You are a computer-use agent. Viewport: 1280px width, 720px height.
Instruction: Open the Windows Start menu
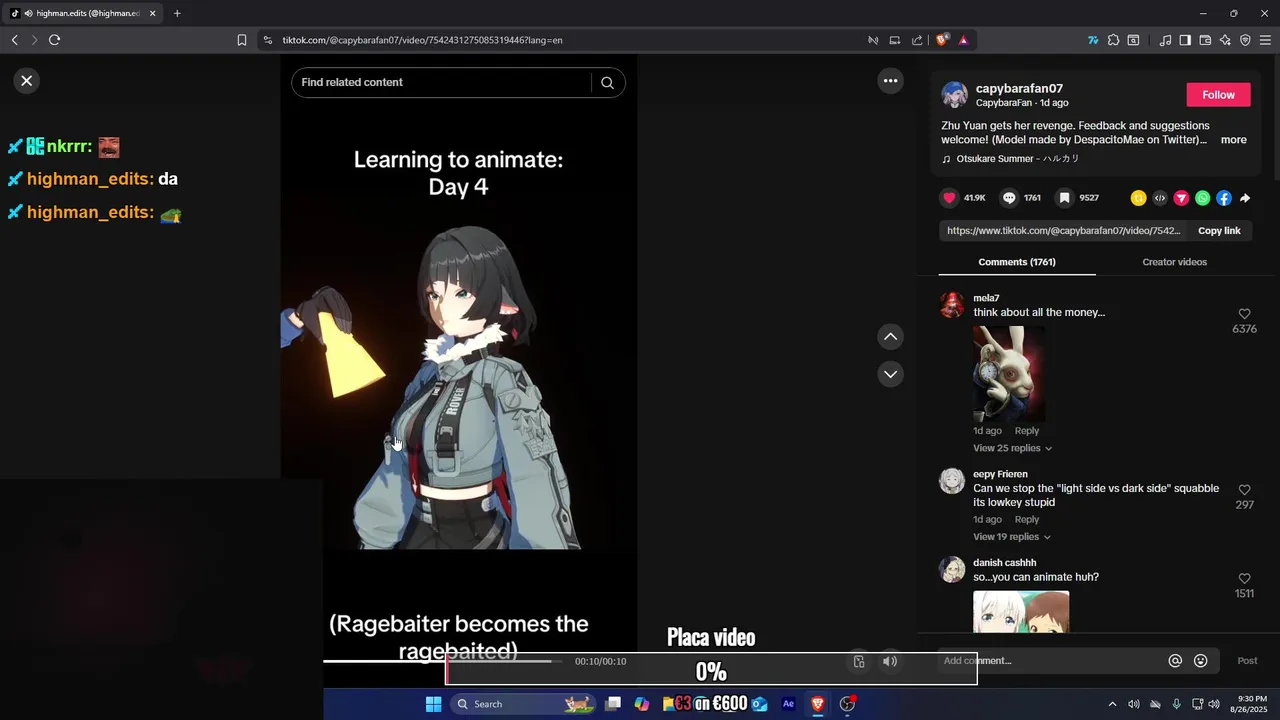[433, 704]
